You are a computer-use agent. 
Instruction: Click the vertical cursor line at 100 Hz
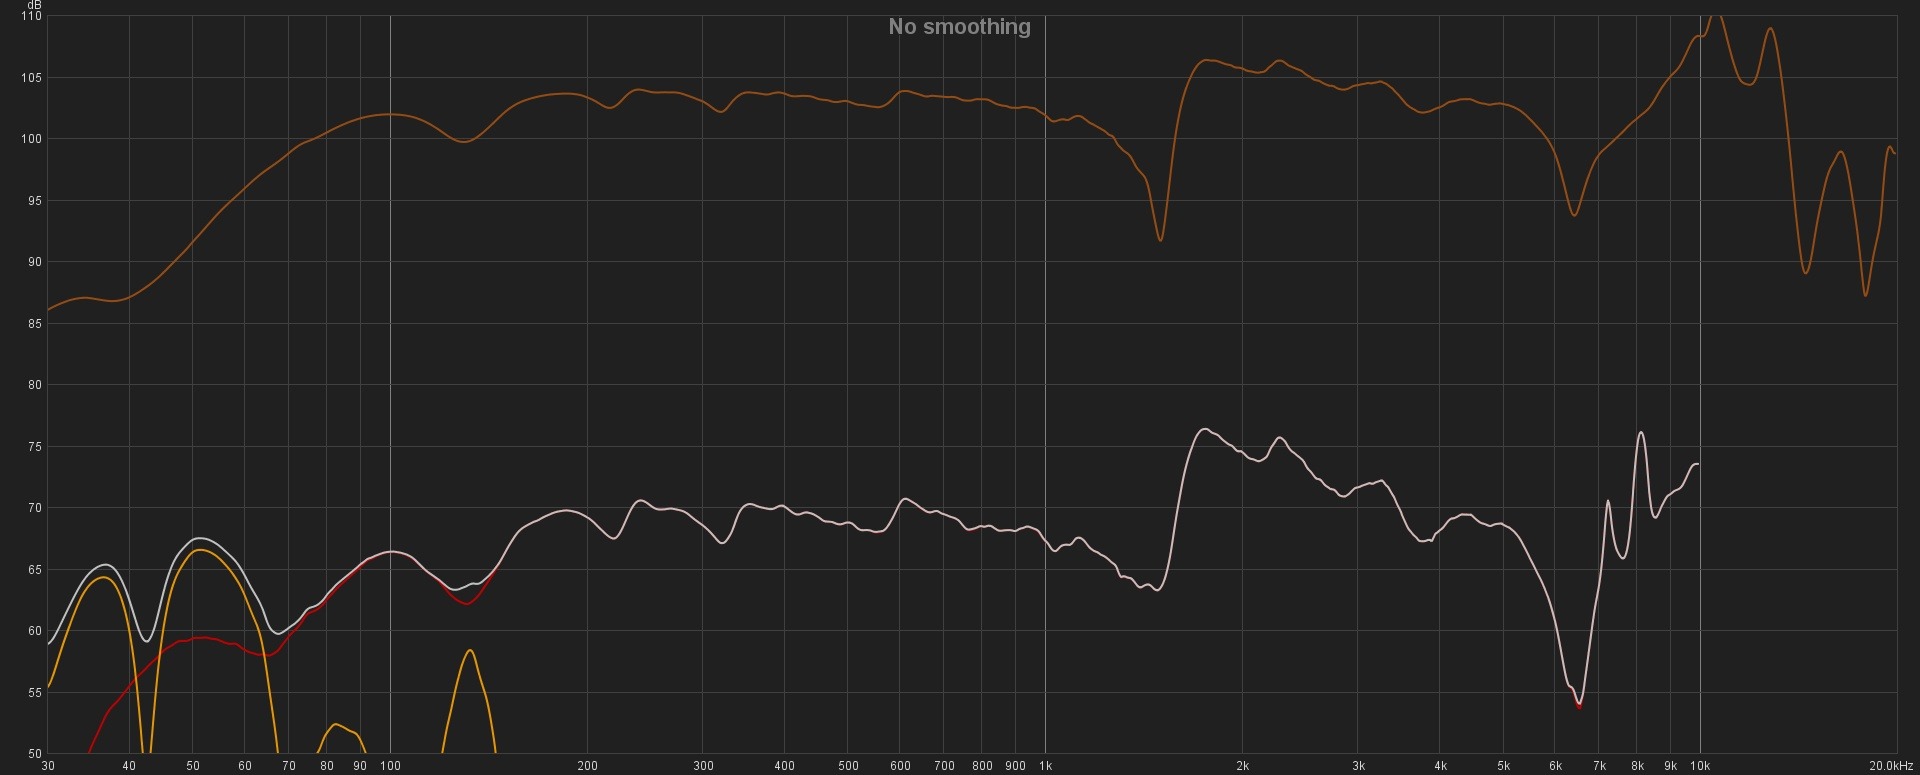coord(390,385)
